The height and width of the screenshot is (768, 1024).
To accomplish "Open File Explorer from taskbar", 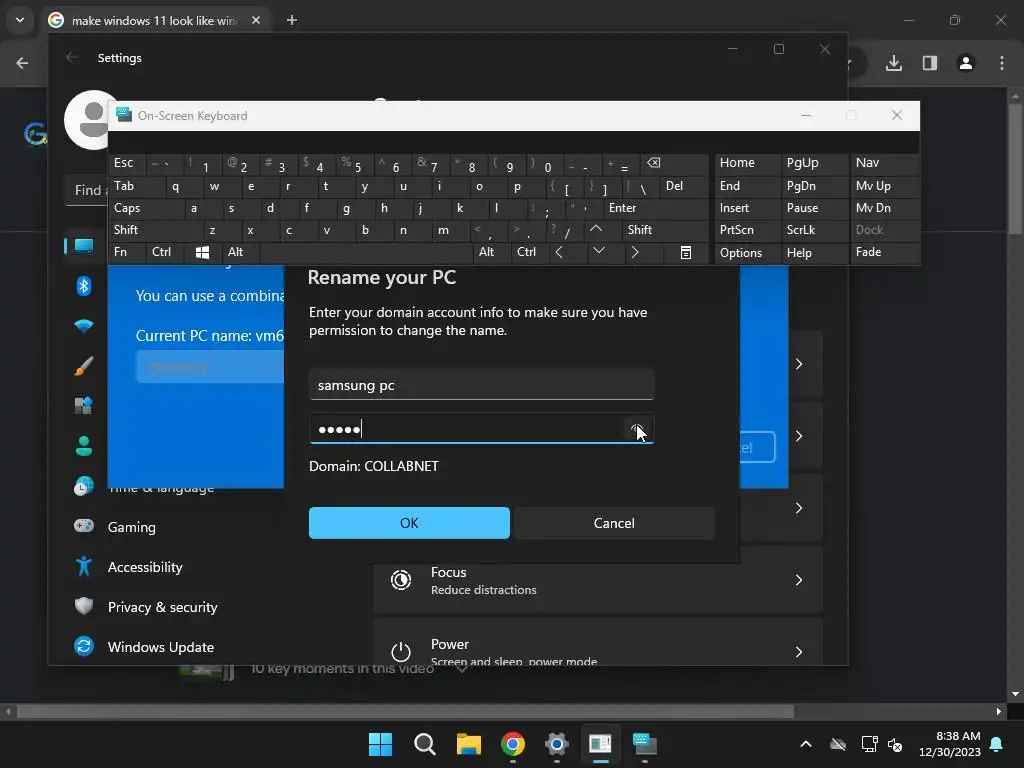I will coord(468,744).
